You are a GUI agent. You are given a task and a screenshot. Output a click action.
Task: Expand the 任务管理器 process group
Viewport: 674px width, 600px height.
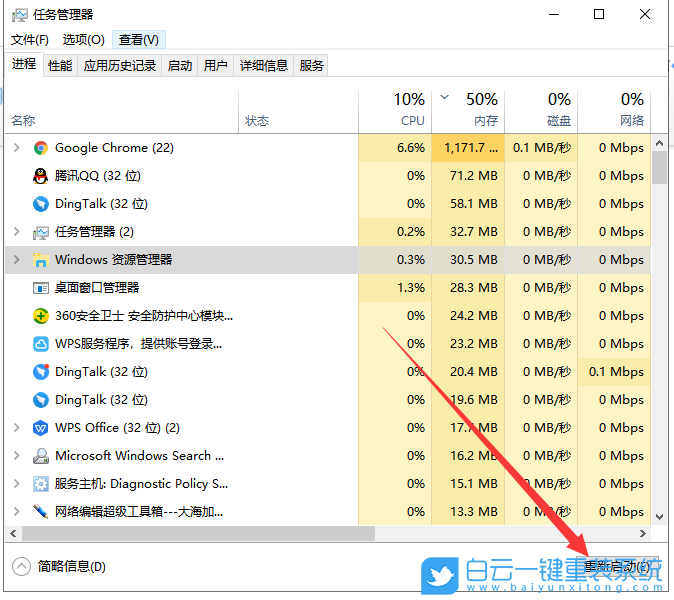16,232
